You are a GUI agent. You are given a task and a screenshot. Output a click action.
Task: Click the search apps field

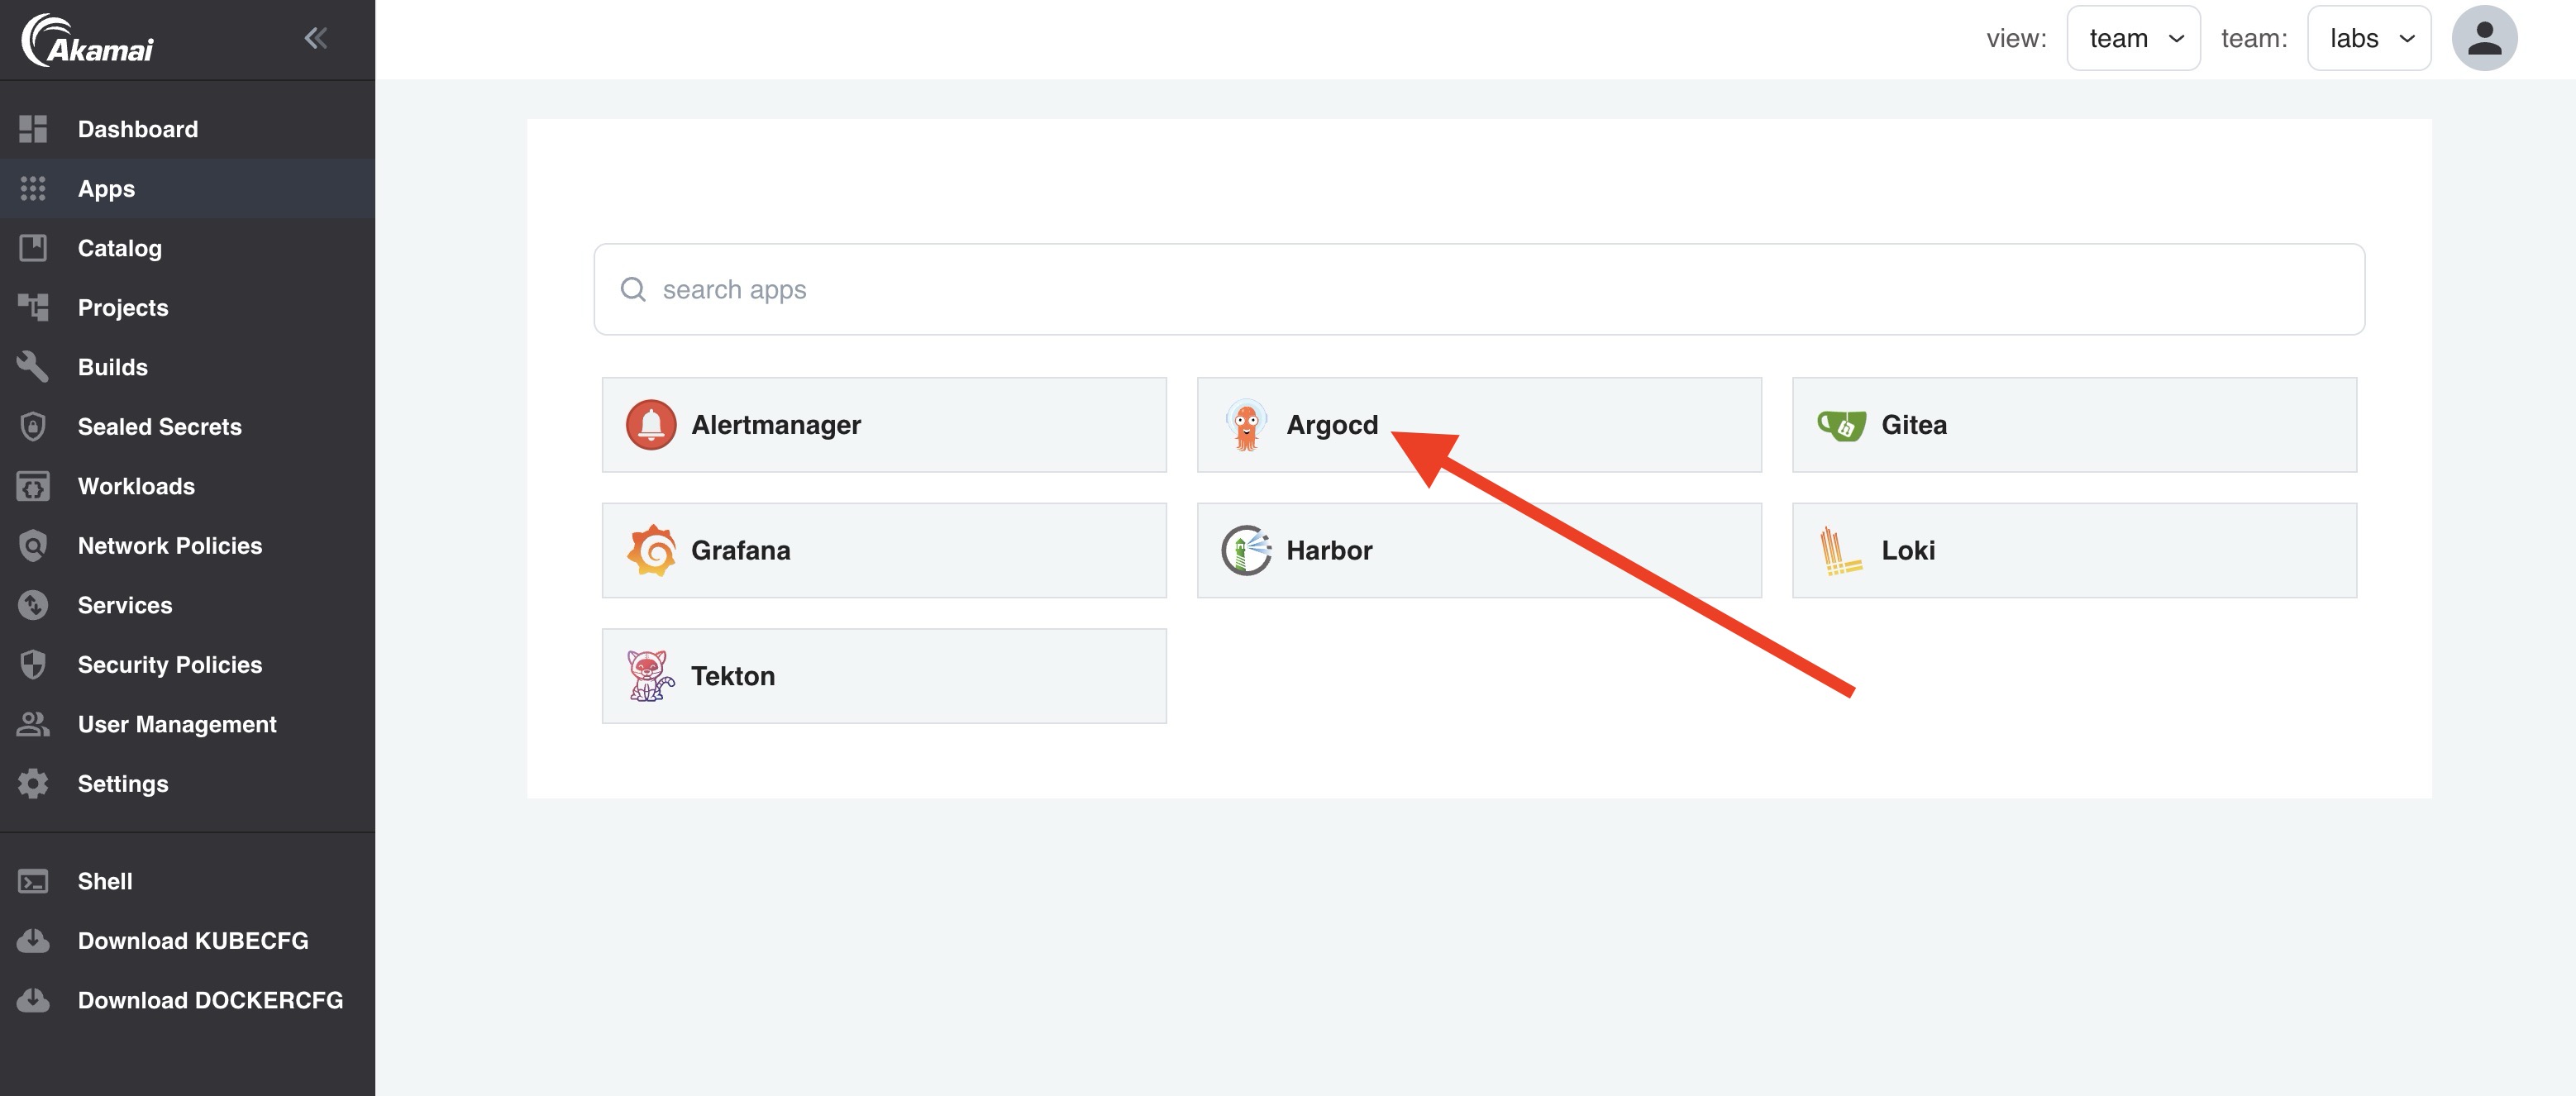1478,289
